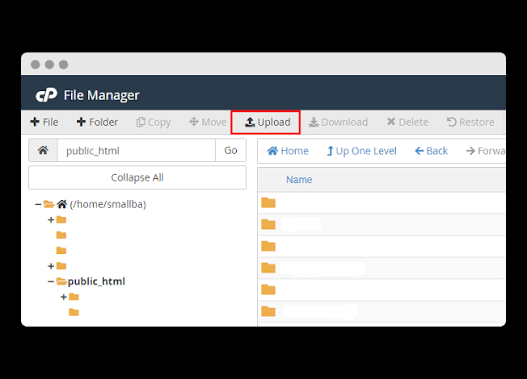Image resolution: width=527 pixels, height=379 pixels.
Task: Click the Restore toolbar button
Action: point(470,122)
